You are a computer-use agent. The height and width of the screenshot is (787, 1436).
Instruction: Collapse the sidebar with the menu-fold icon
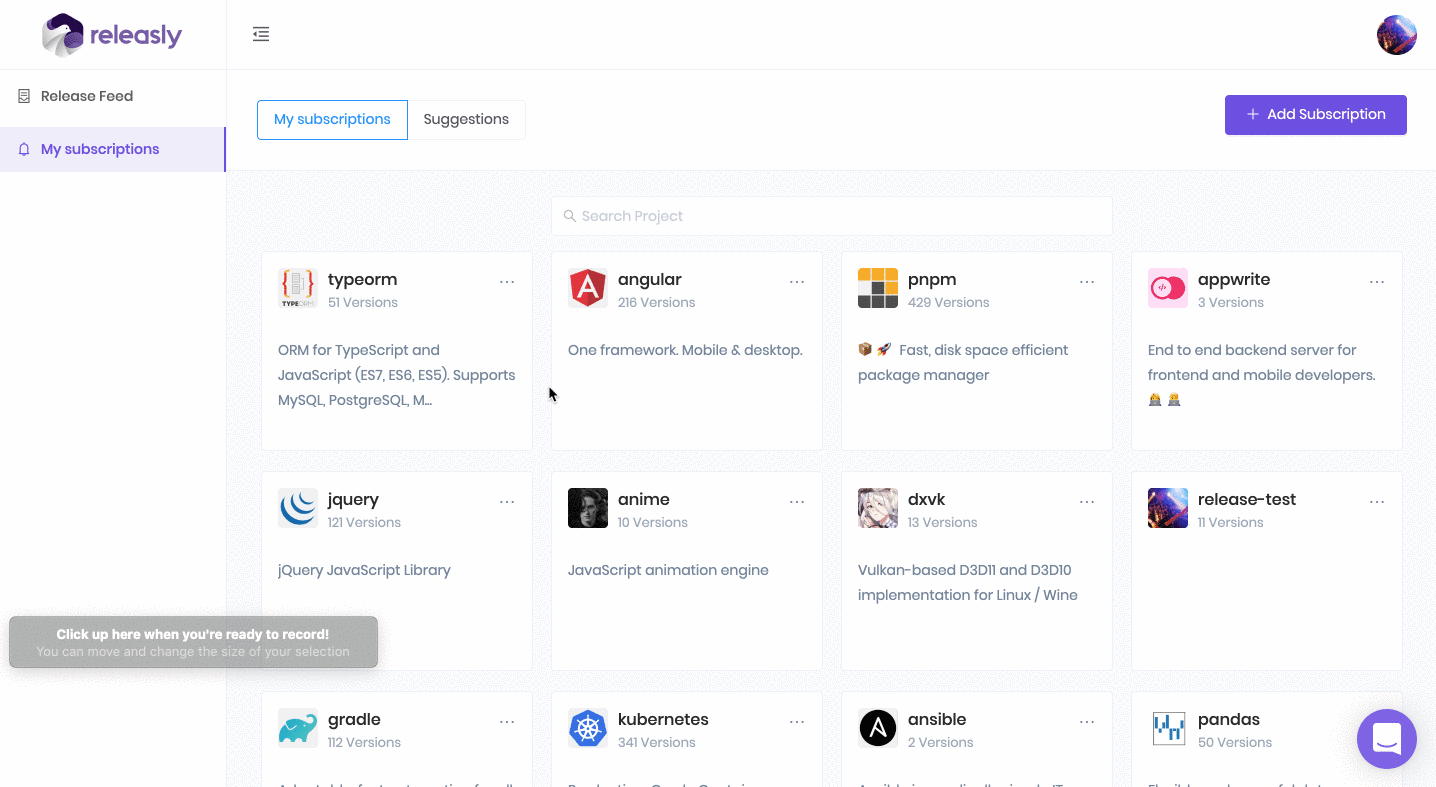(x=261, y=34)
